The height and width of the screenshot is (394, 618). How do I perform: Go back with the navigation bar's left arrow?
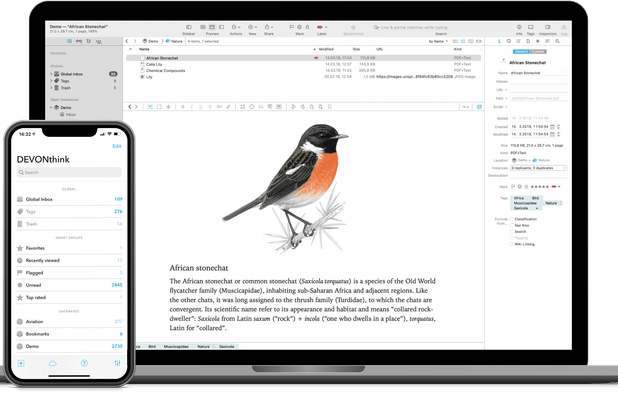point(127,41)
